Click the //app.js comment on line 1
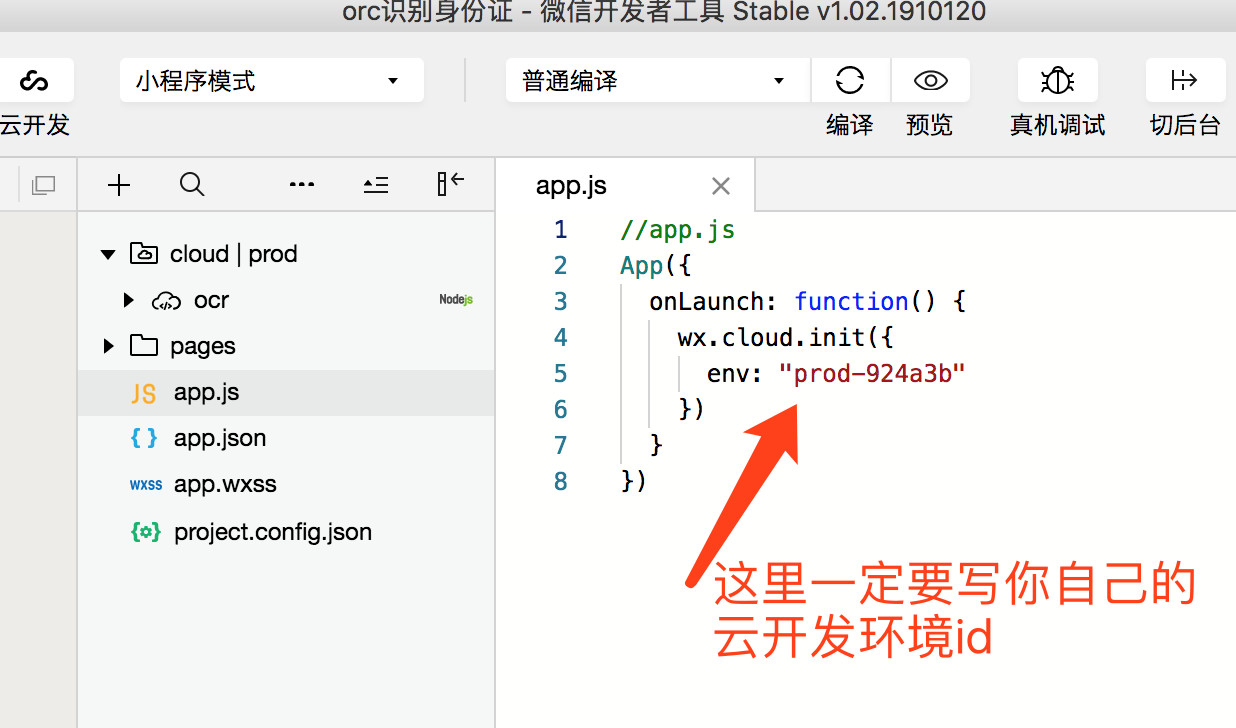 point(678,230)
